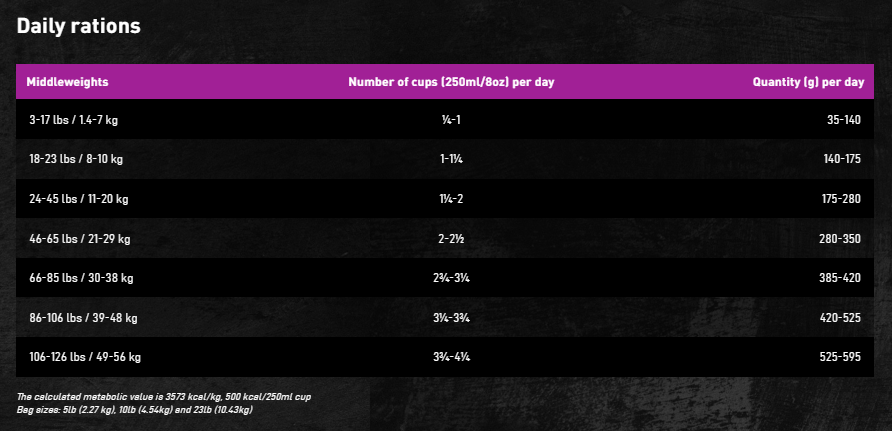Click the 385-420 grams value

[x=840, y=278]
